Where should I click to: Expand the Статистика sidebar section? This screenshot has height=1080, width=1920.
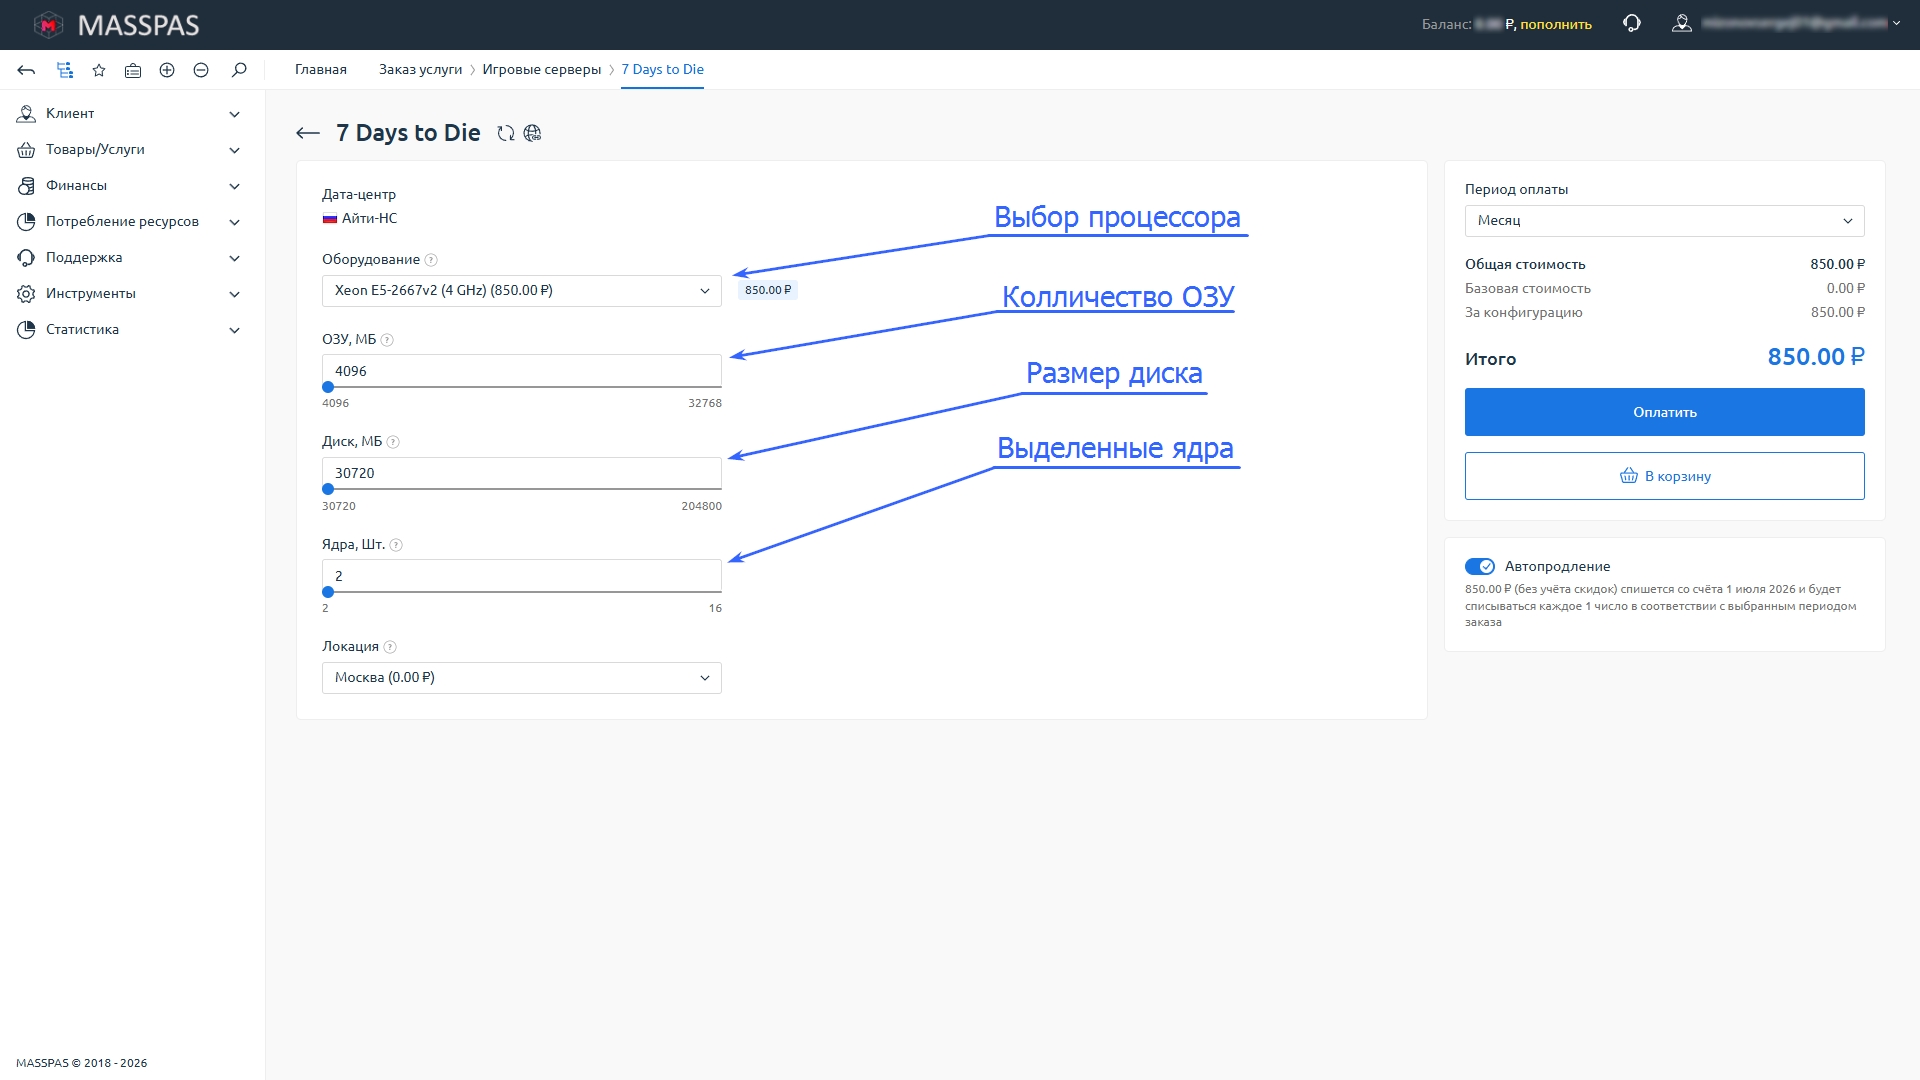point(130,330)
